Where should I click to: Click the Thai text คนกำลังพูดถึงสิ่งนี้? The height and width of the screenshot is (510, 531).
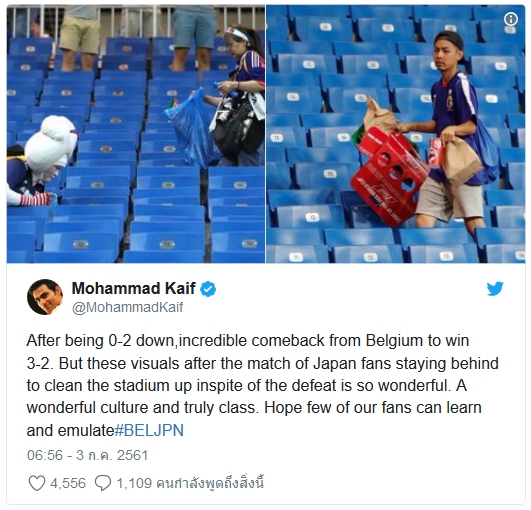[x=210, y=483]
